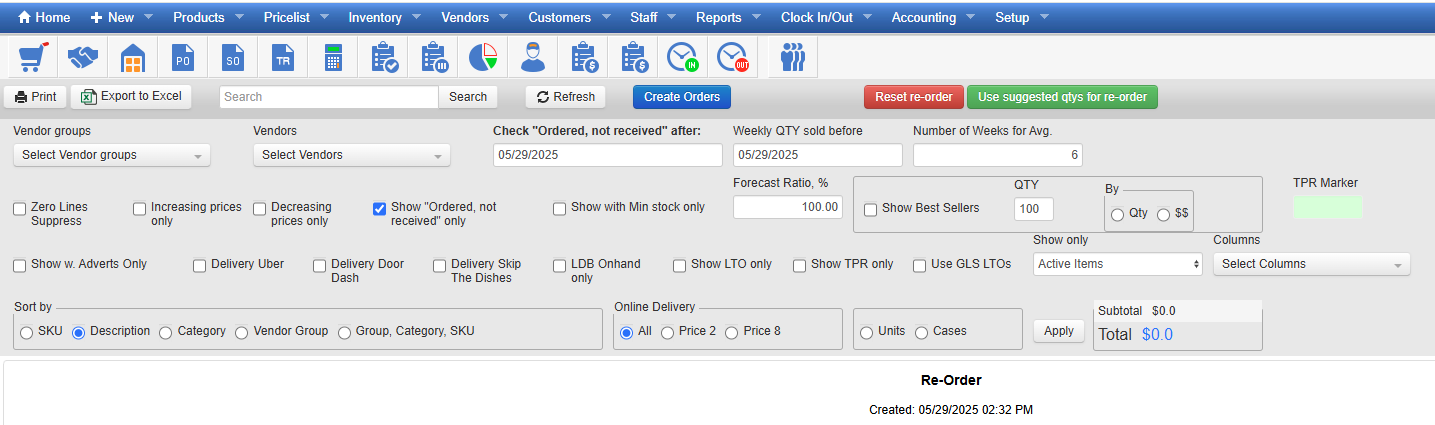Open the Pricelist menu
This screenshot has height=425, width=1435.
296,17
